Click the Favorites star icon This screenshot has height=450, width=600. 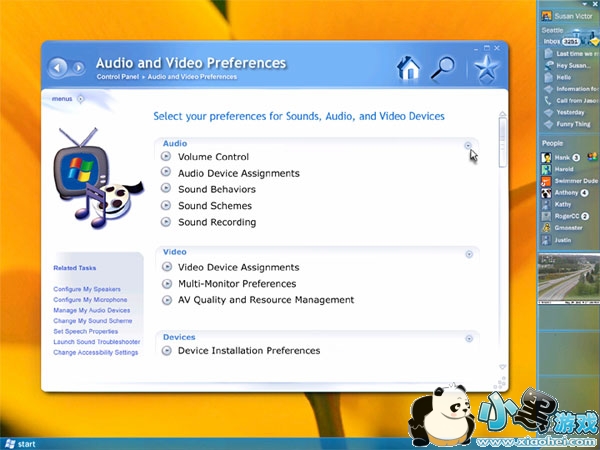(486, 68)
